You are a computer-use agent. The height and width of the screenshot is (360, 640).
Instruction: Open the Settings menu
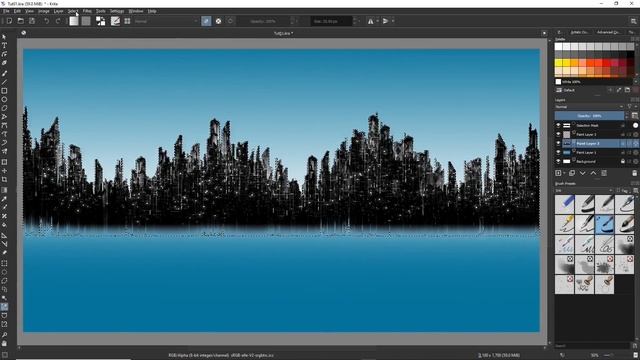[x=117, y=11]
